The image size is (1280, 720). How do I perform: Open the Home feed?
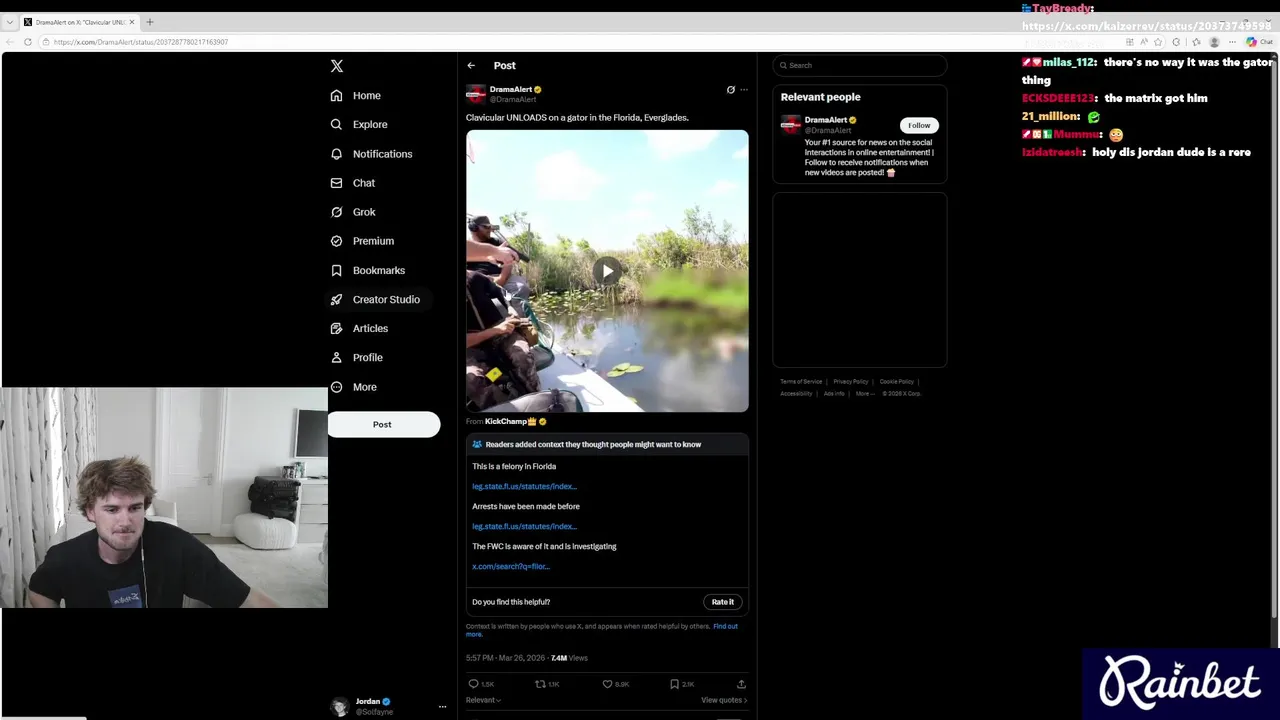click(356, 96)
